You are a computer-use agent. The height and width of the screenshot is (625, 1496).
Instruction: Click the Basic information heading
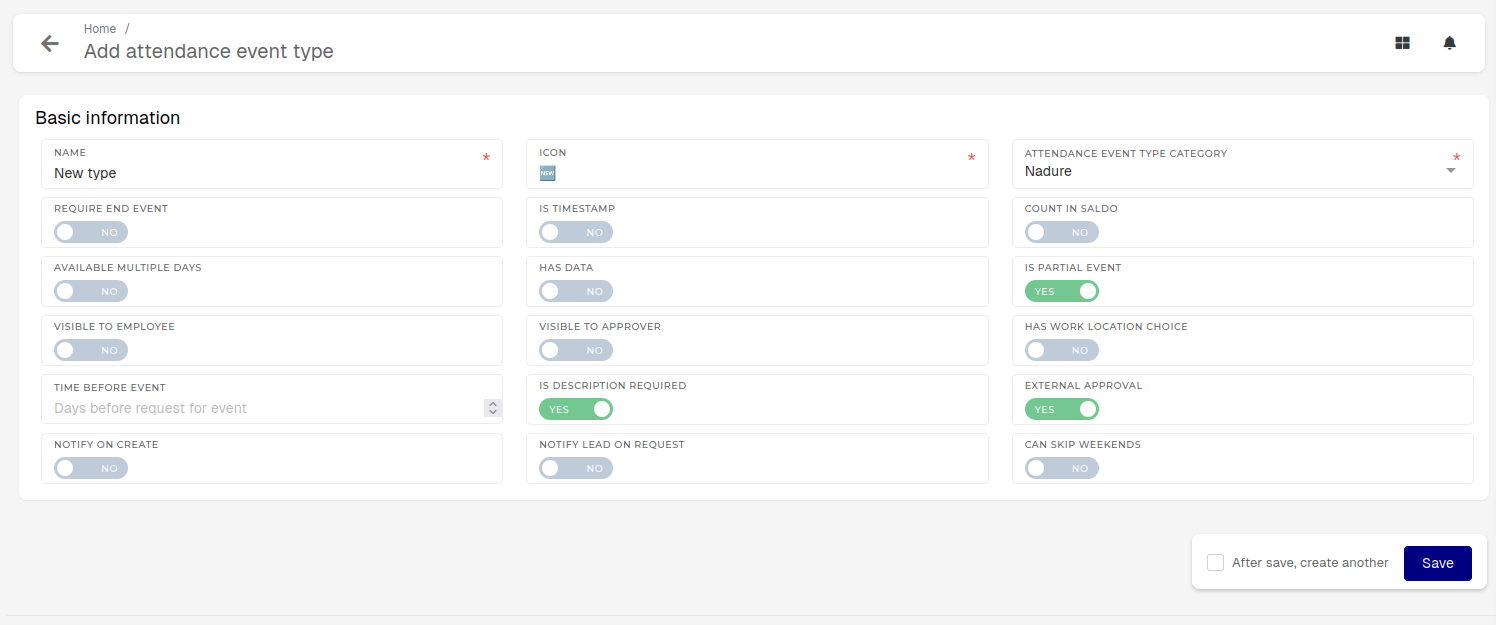click(108, 118)
